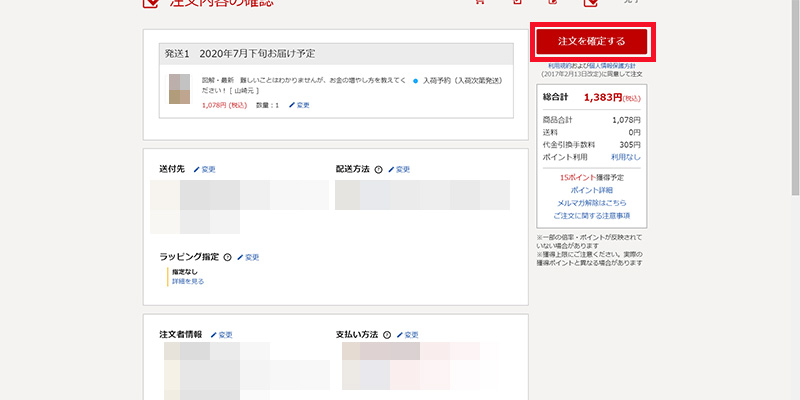Open 詳細を見る under 指定なし

[188, 281]
